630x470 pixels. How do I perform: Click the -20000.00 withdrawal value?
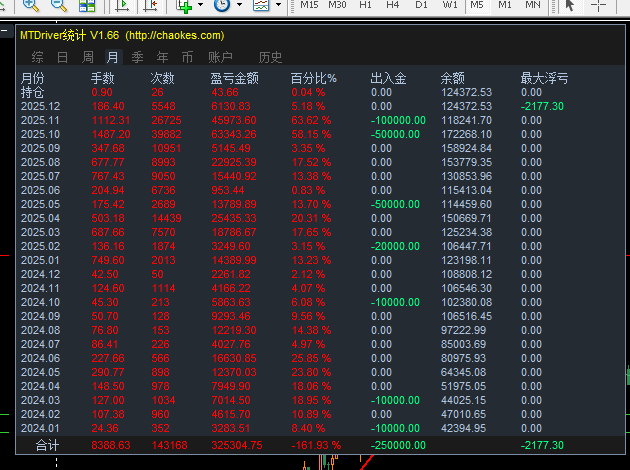click(x=395, y=246)
